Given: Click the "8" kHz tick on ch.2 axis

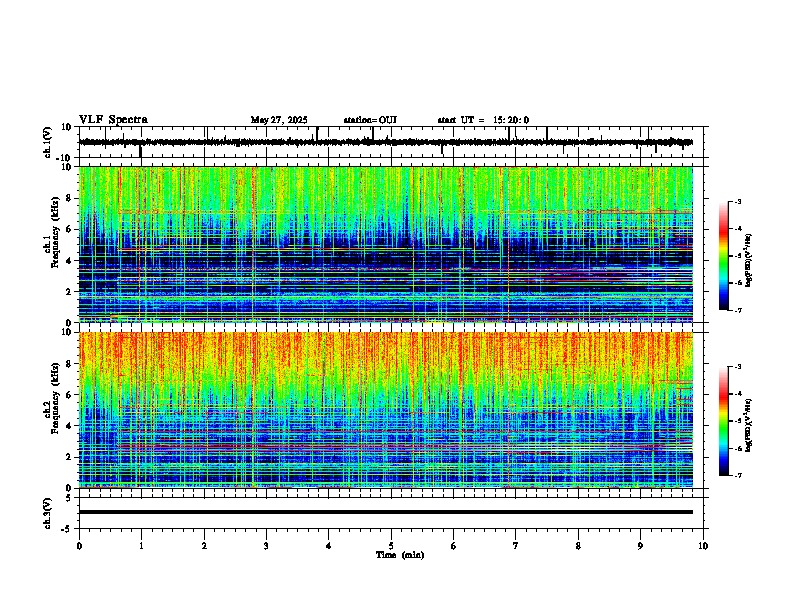Looking at the screenshot, I should point(70,364).
